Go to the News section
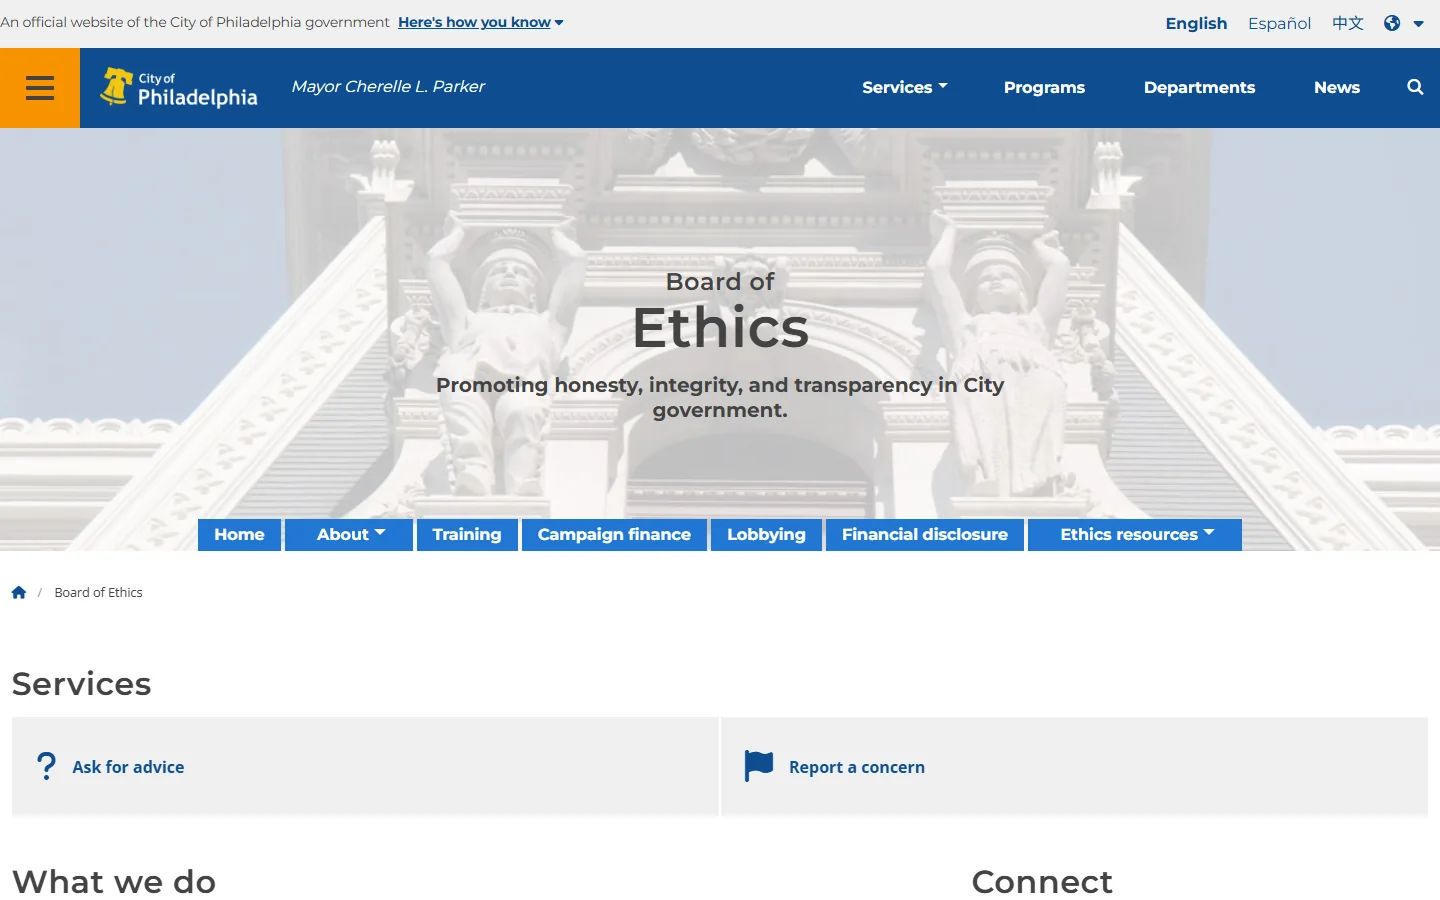 1337,87
